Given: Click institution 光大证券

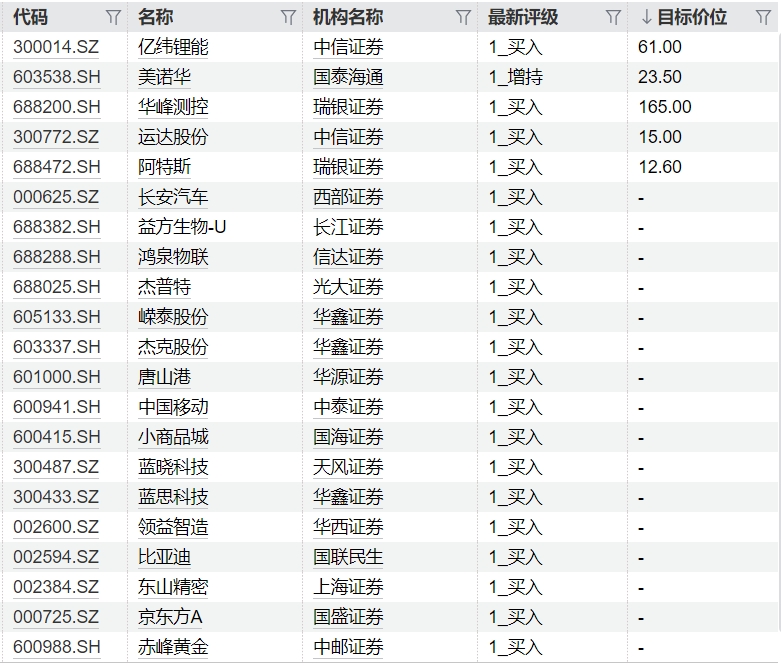Looking at the screenshot, I should (348, 287).
